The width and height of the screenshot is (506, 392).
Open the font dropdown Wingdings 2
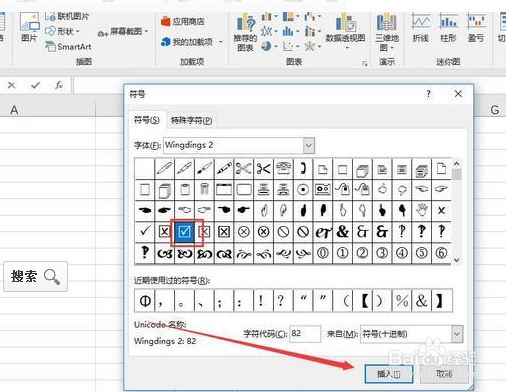(x=309, y=146)
